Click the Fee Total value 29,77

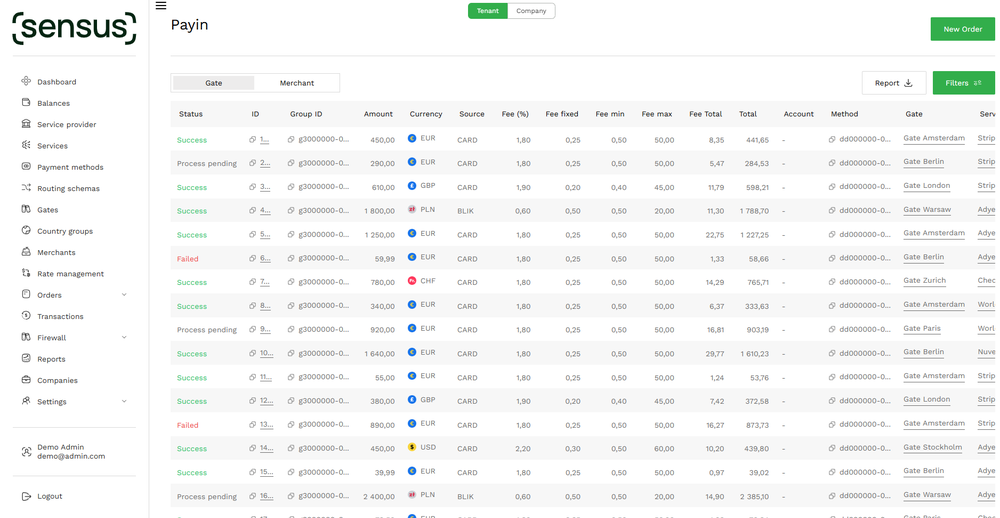click(715, 354)
